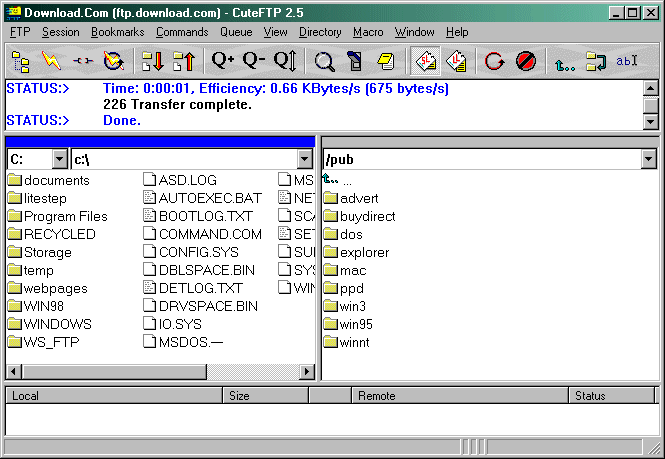Screen dimensions: 665x459
Task: Click the Refresh circular arrow icon
Action: 494,62
